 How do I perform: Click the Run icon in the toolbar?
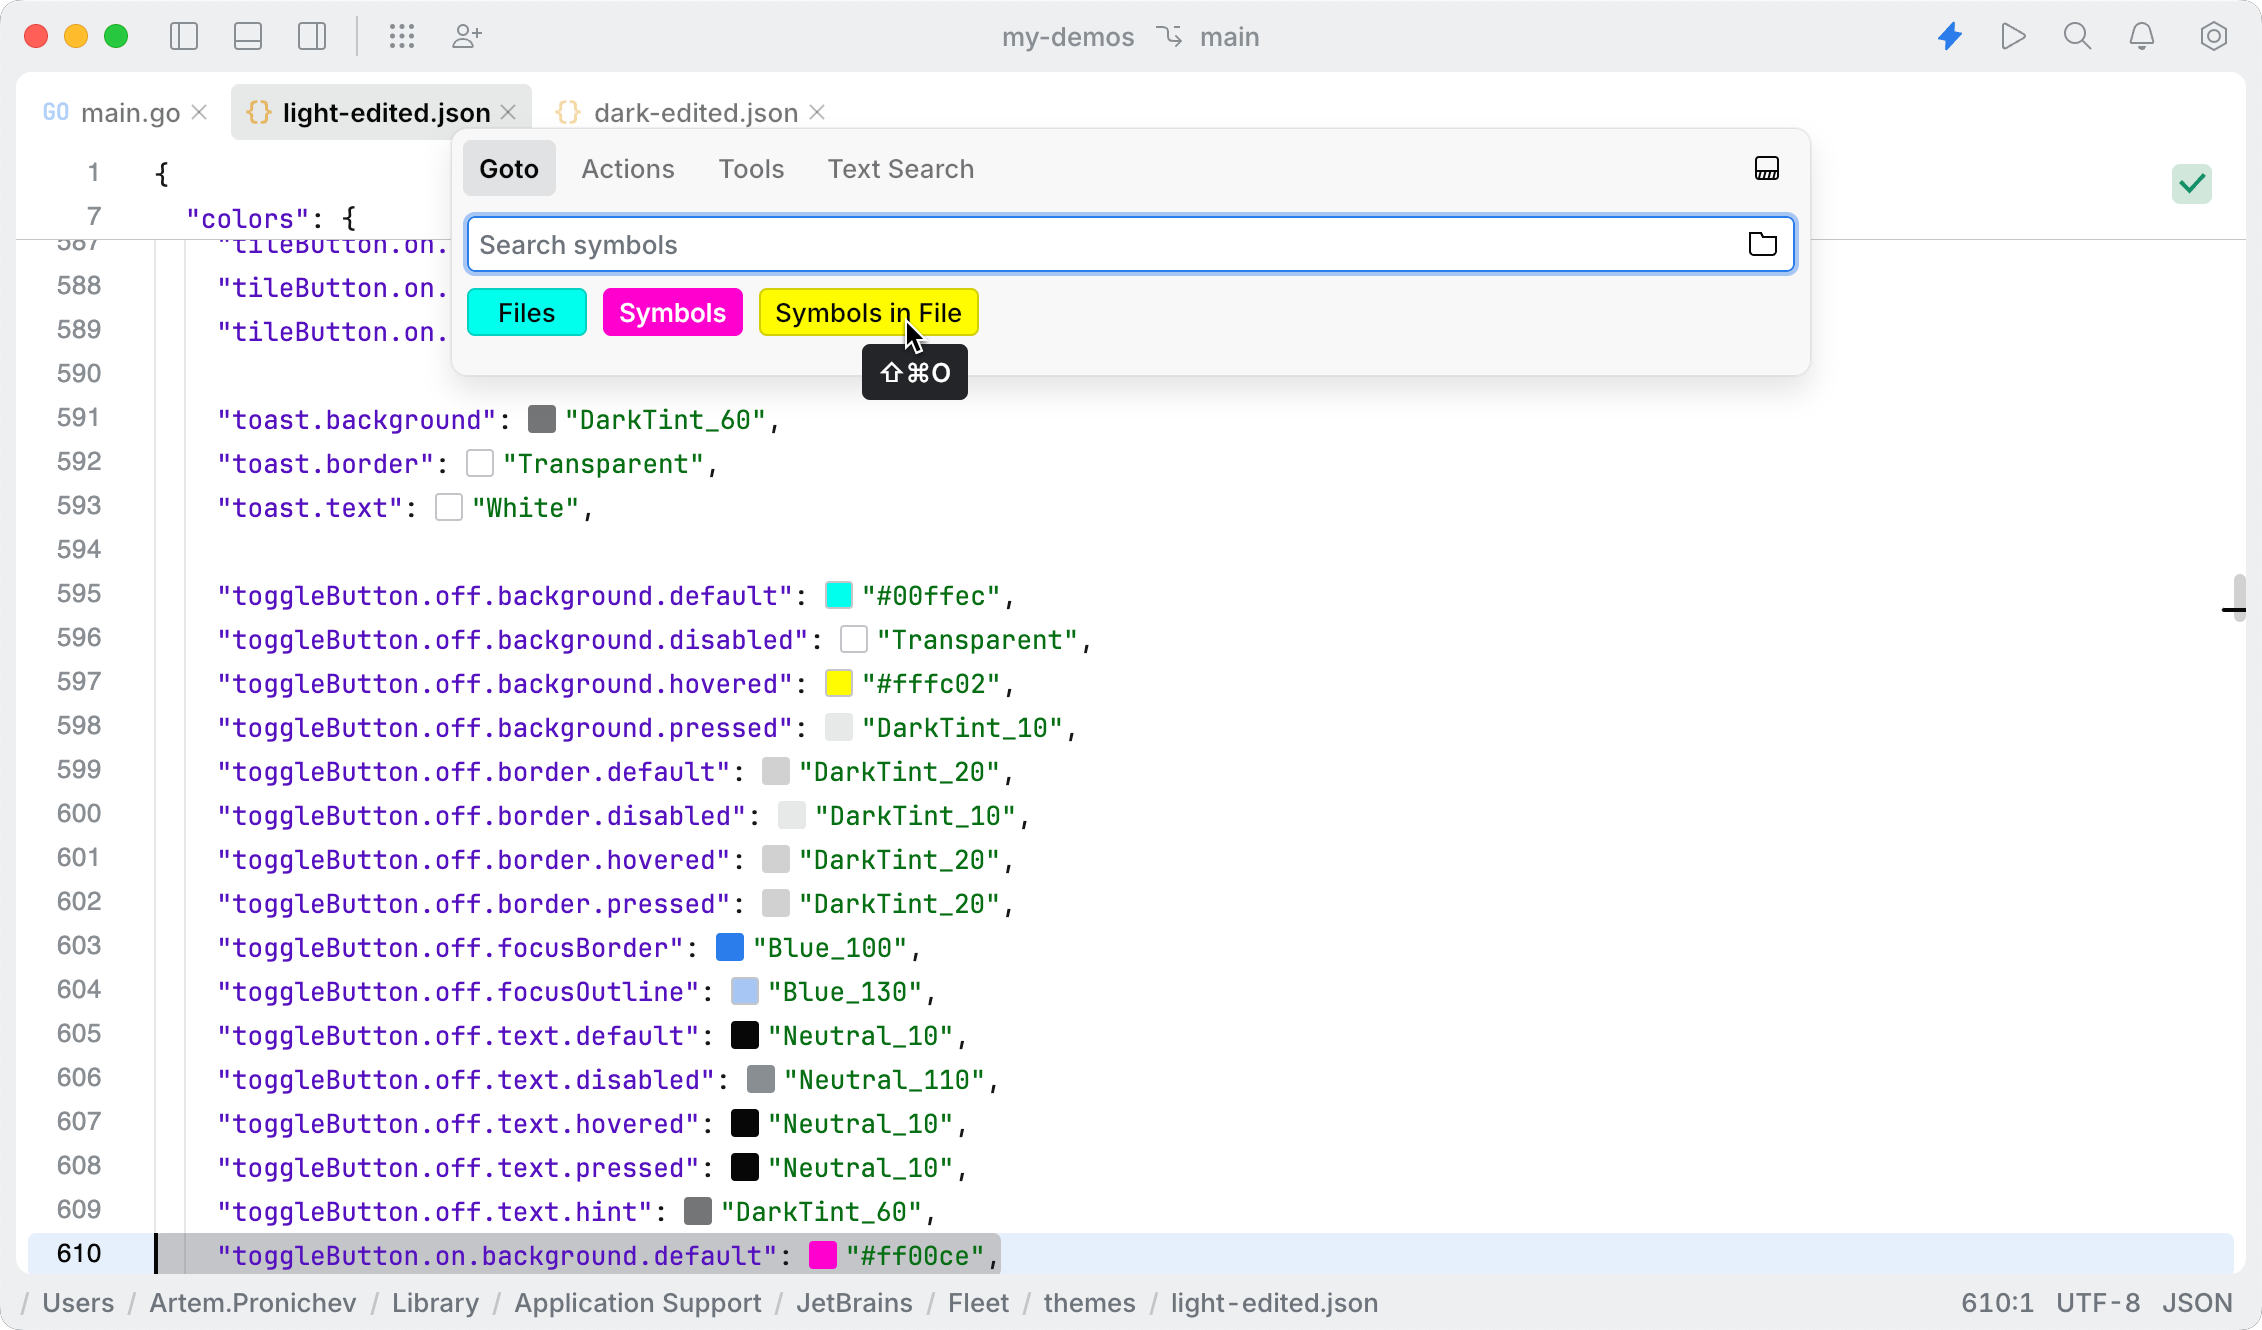tap(2014, 36)
